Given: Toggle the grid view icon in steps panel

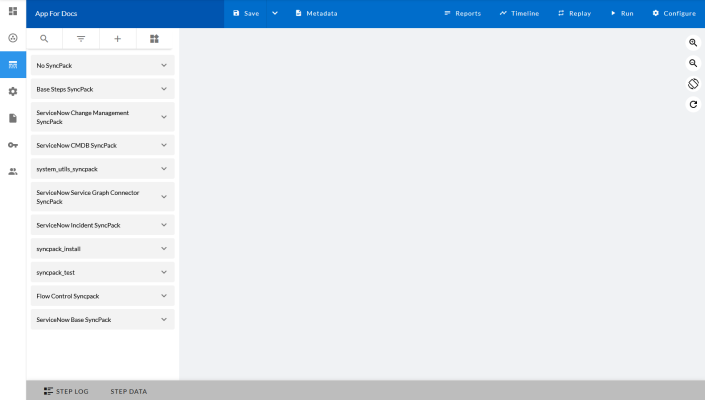Looking at the screenshot, I should pyautogui.click(x=154, y=39).
